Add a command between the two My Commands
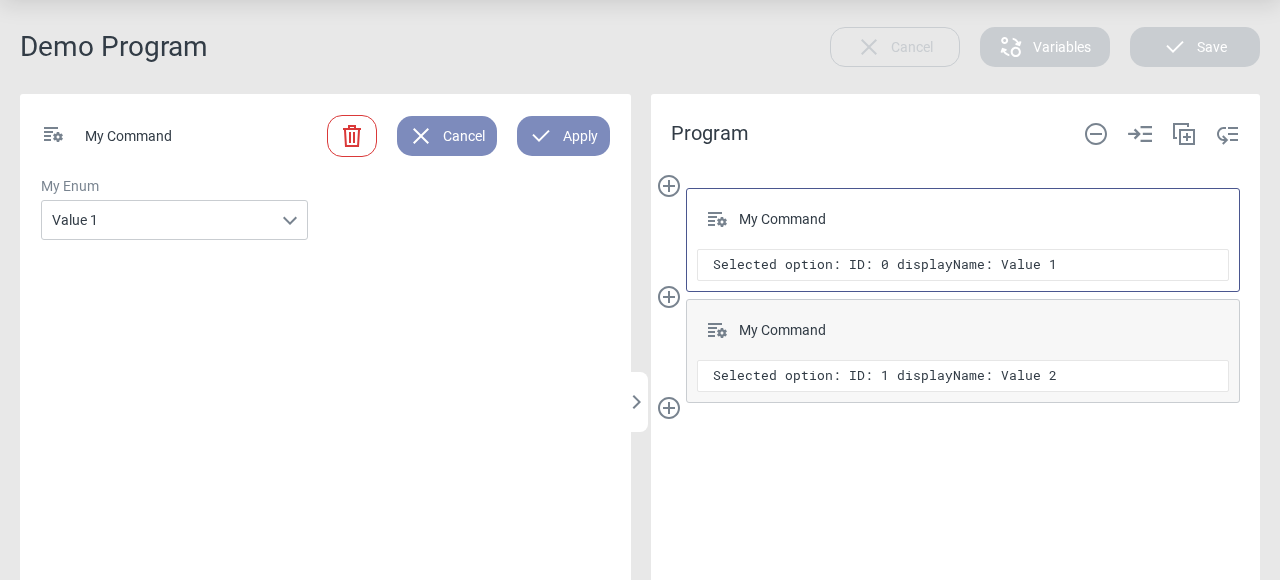 coord(669,297)
